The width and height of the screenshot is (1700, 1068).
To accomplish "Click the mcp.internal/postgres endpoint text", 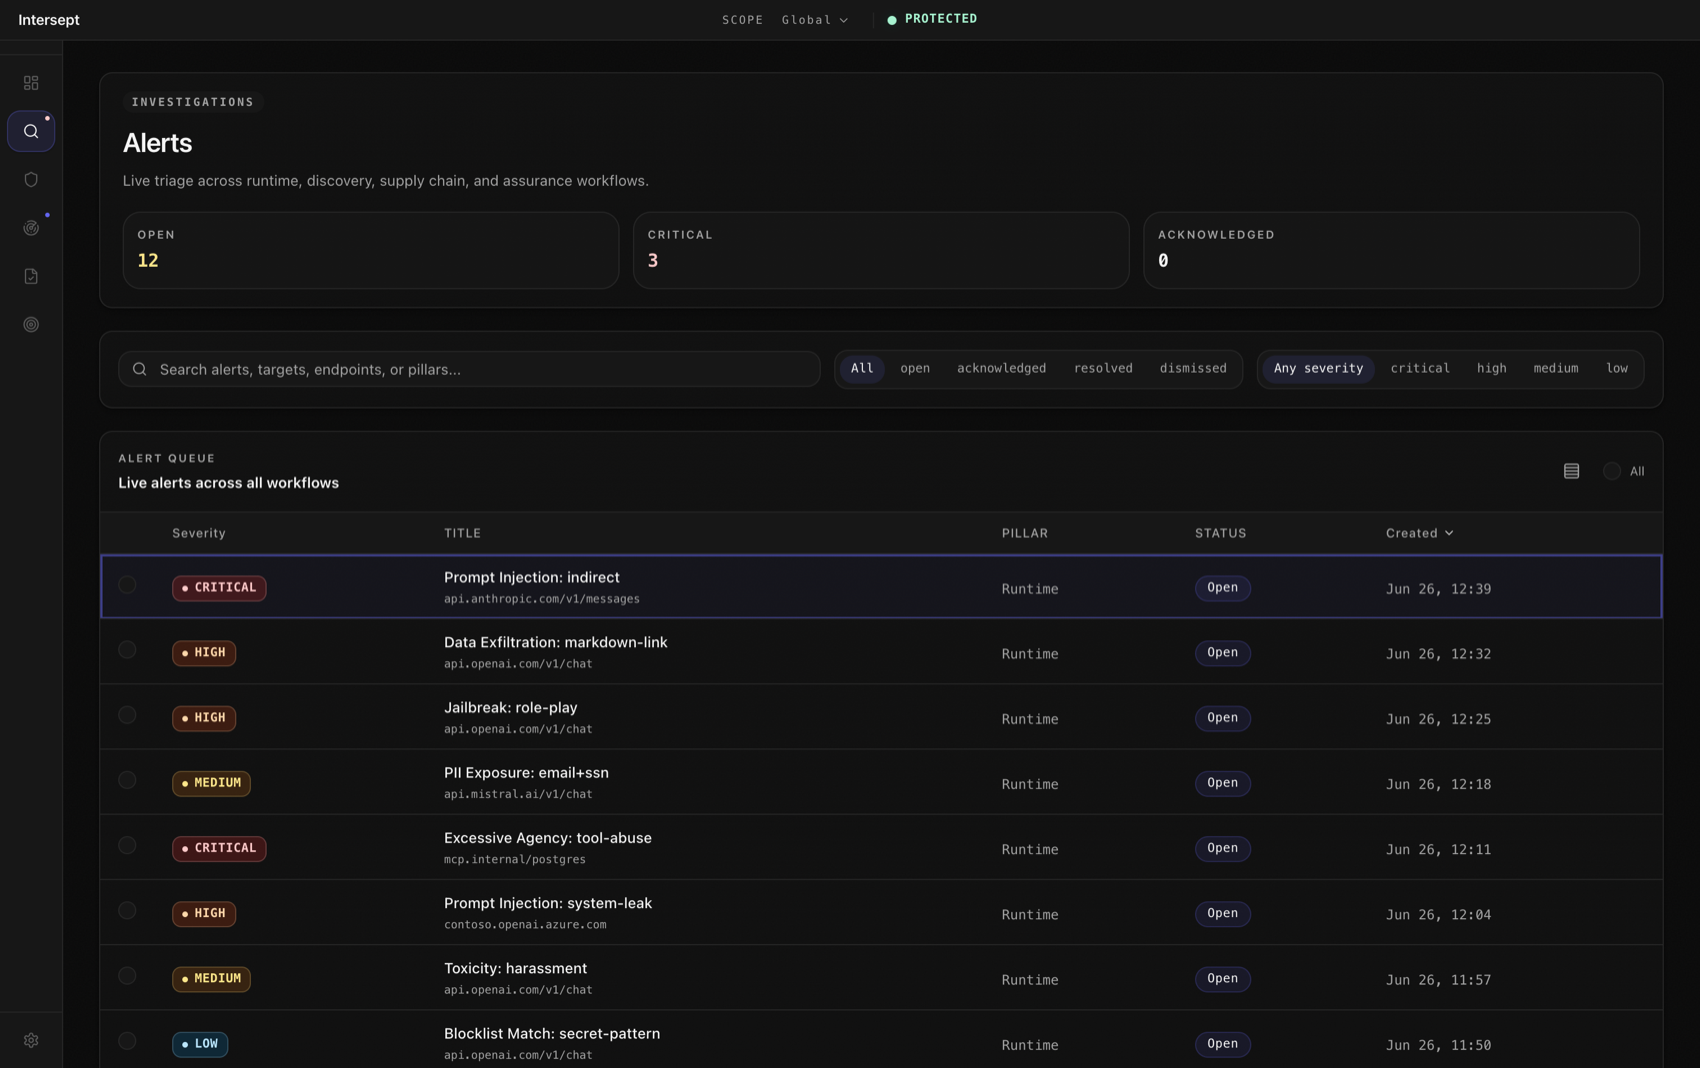I will click(515, 860).
